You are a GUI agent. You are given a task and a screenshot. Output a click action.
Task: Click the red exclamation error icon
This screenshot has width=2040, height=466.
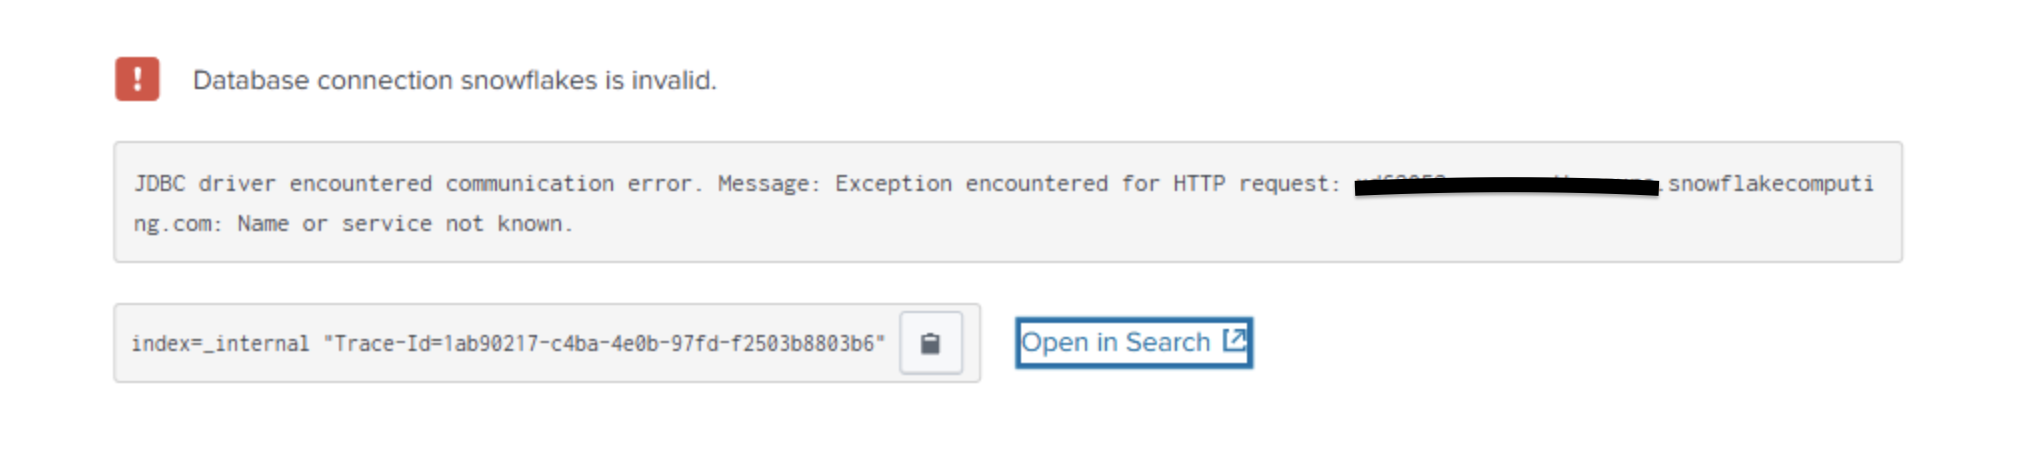(x=137, y=79)
